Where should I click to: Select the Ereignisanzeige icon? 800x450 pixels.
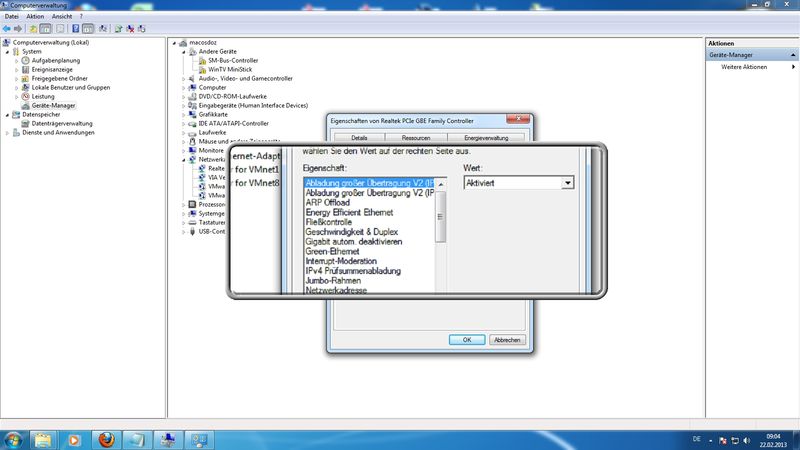point(26,69)
